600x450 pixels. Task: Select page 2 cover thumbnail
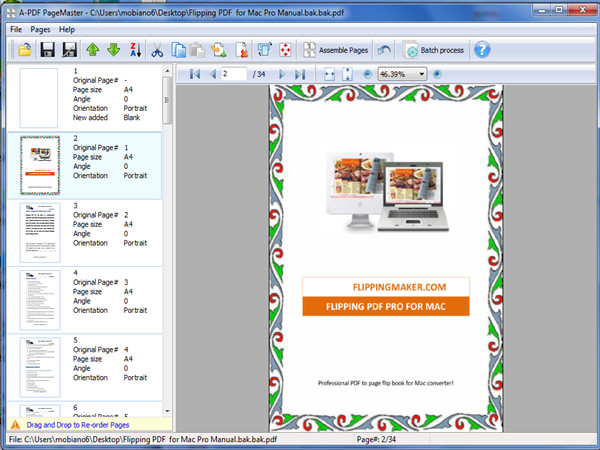[40, 165]
